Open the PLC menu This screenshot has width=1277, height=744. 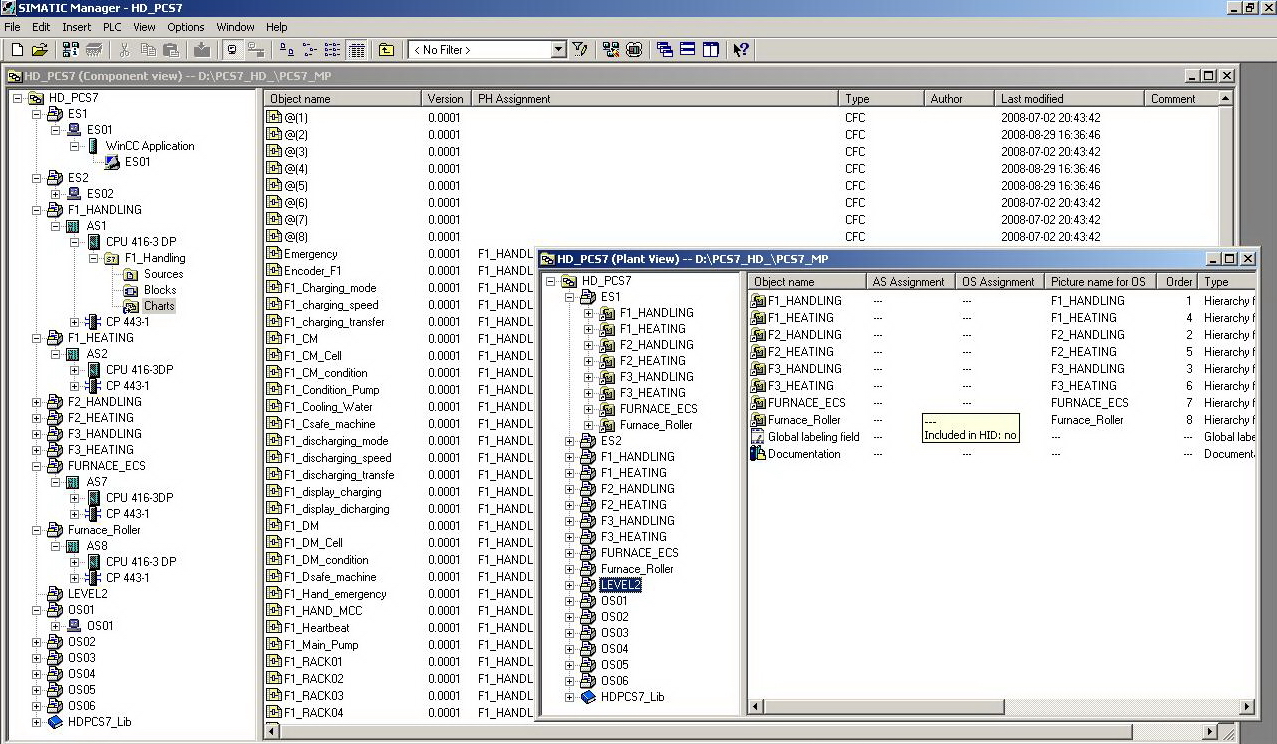112,27
